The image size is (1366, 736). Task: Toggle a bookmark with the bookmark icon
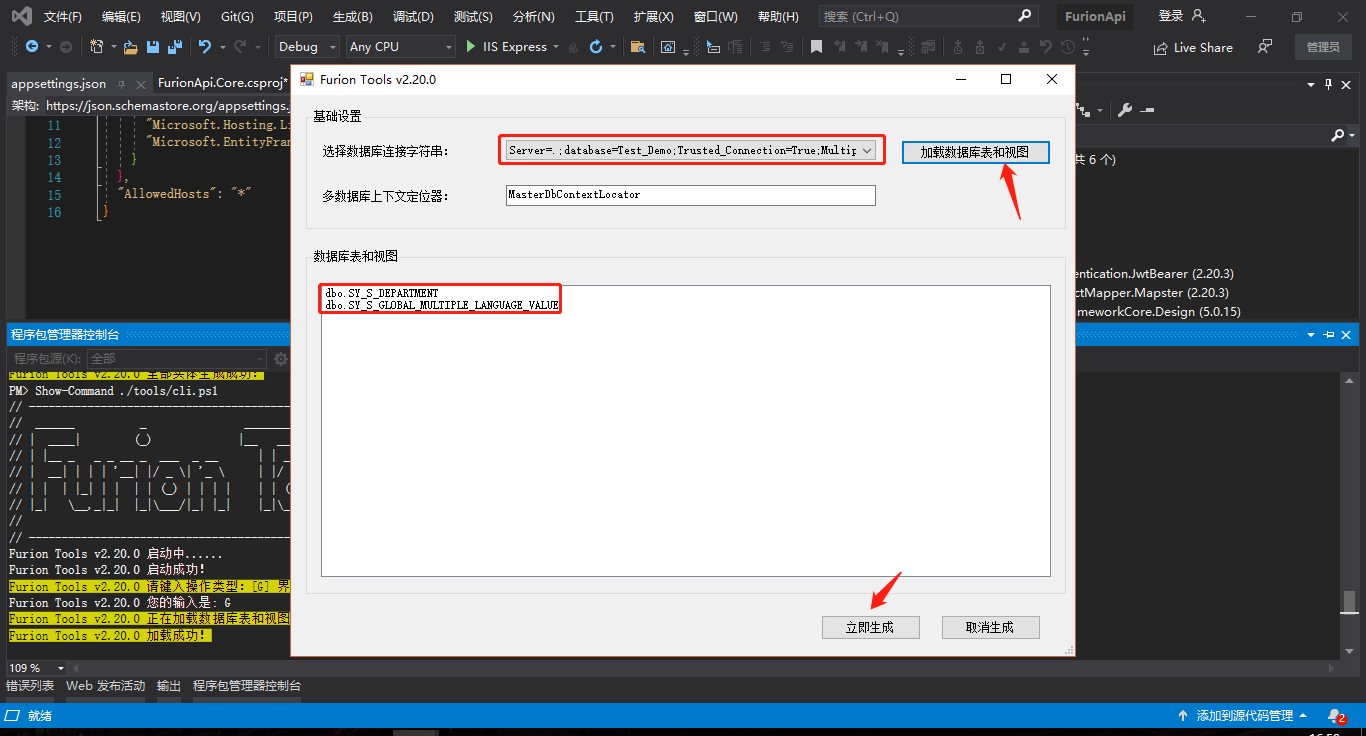pyautogui.click(x=816, y=45)
